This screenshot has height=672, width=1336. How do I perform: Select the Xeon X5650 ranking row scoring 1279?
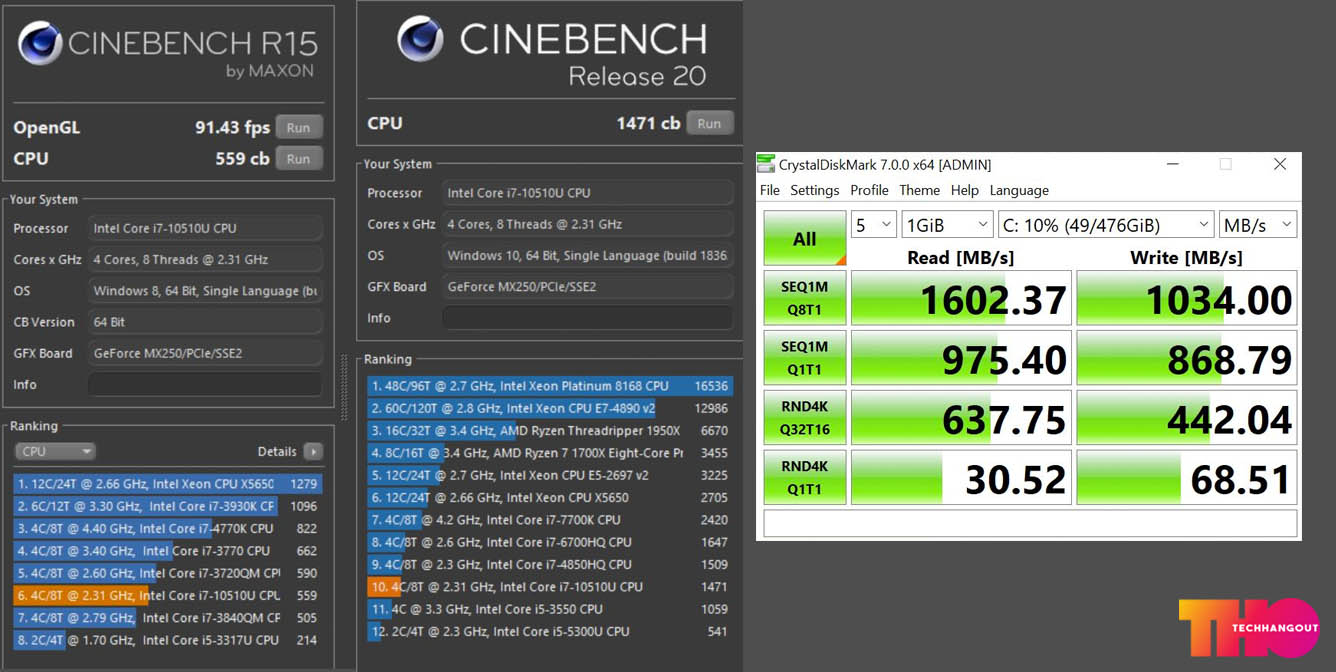pyautogui.click(x=168, y=484)
